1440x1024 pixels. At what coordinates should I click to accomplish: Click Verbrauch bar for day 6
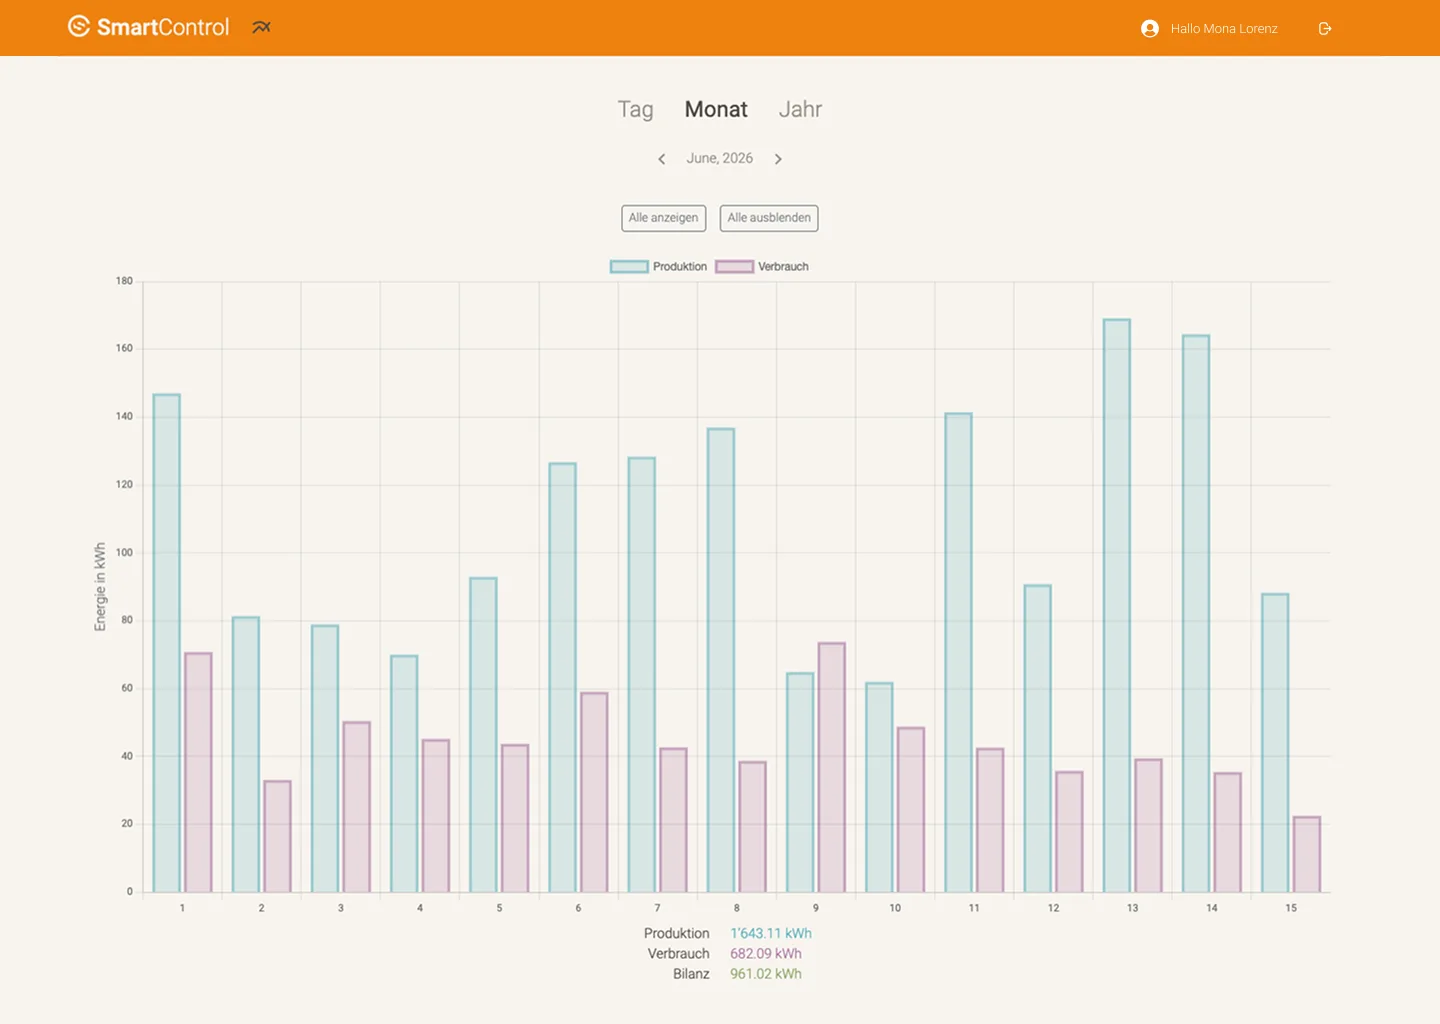594,792
